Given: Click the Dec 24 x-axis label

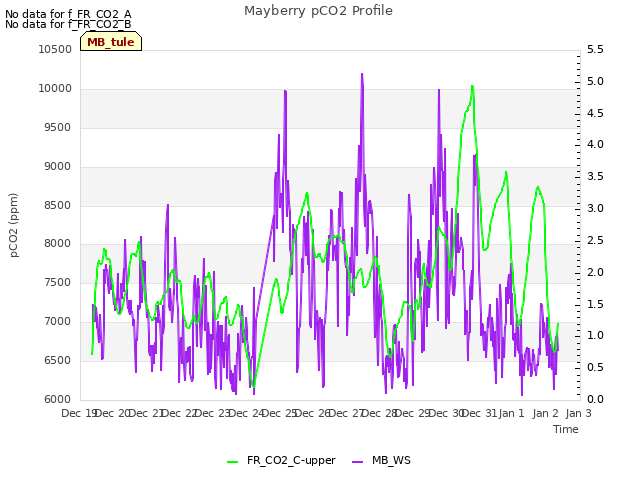Looking at the screenshot, I should click(246, 413).
